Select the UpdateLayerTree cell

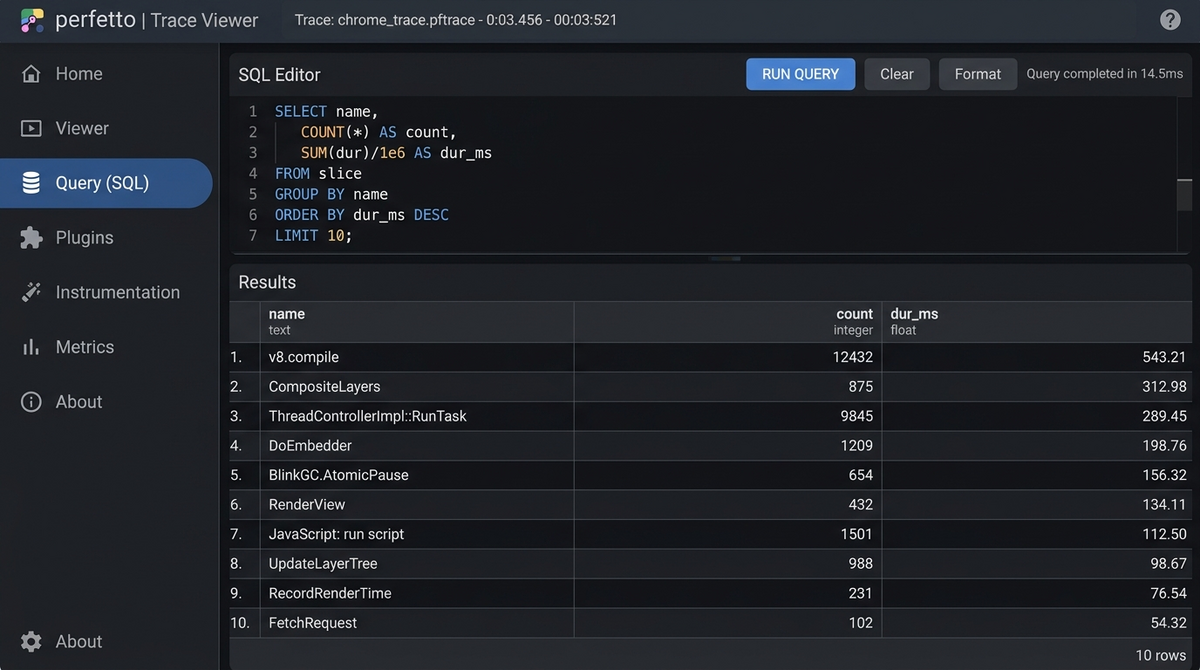pyautogui.click(x=417, y=564)
